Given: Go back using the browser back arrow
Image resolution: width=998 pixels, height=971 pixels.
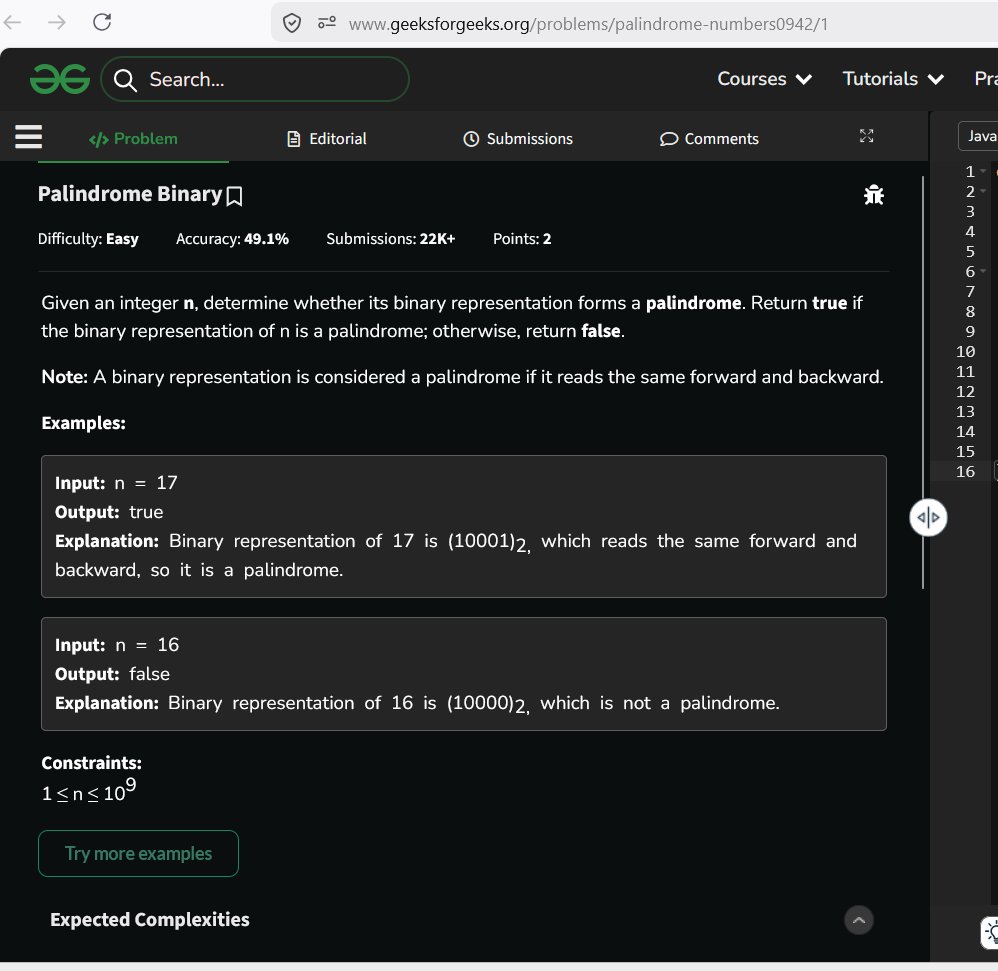Looking at the screenshot, I should 12,23.
